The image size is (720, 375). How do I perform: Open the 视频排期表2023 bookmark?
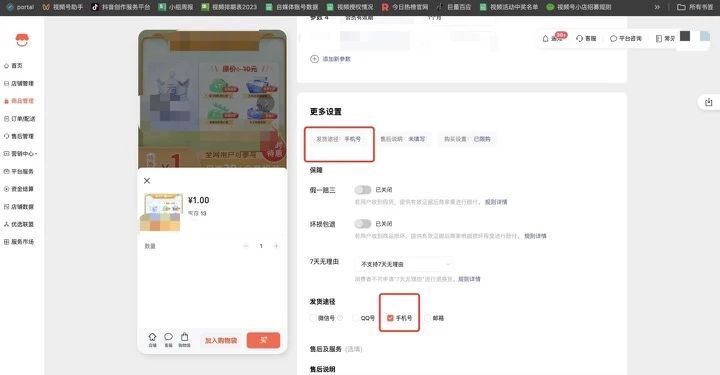(229, 7)
